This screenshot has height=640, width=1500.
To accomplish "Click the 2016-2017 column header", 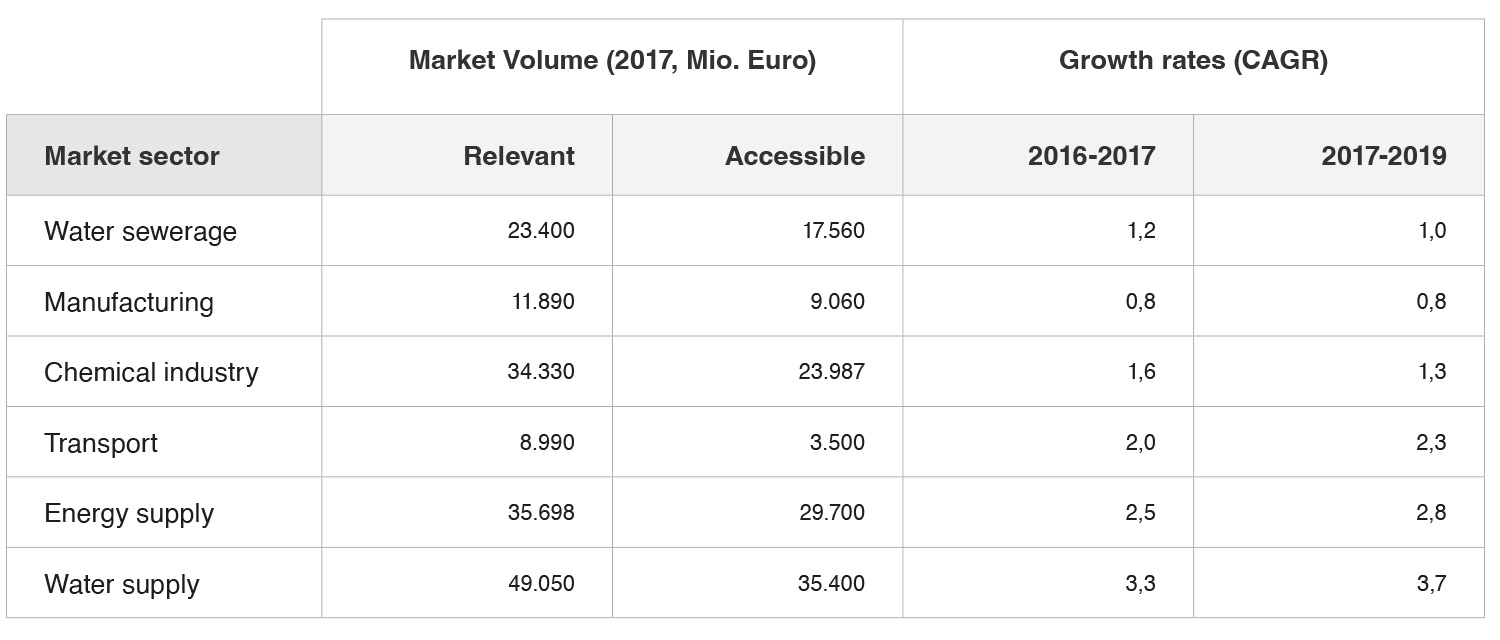I will [x=1091, y=156].
